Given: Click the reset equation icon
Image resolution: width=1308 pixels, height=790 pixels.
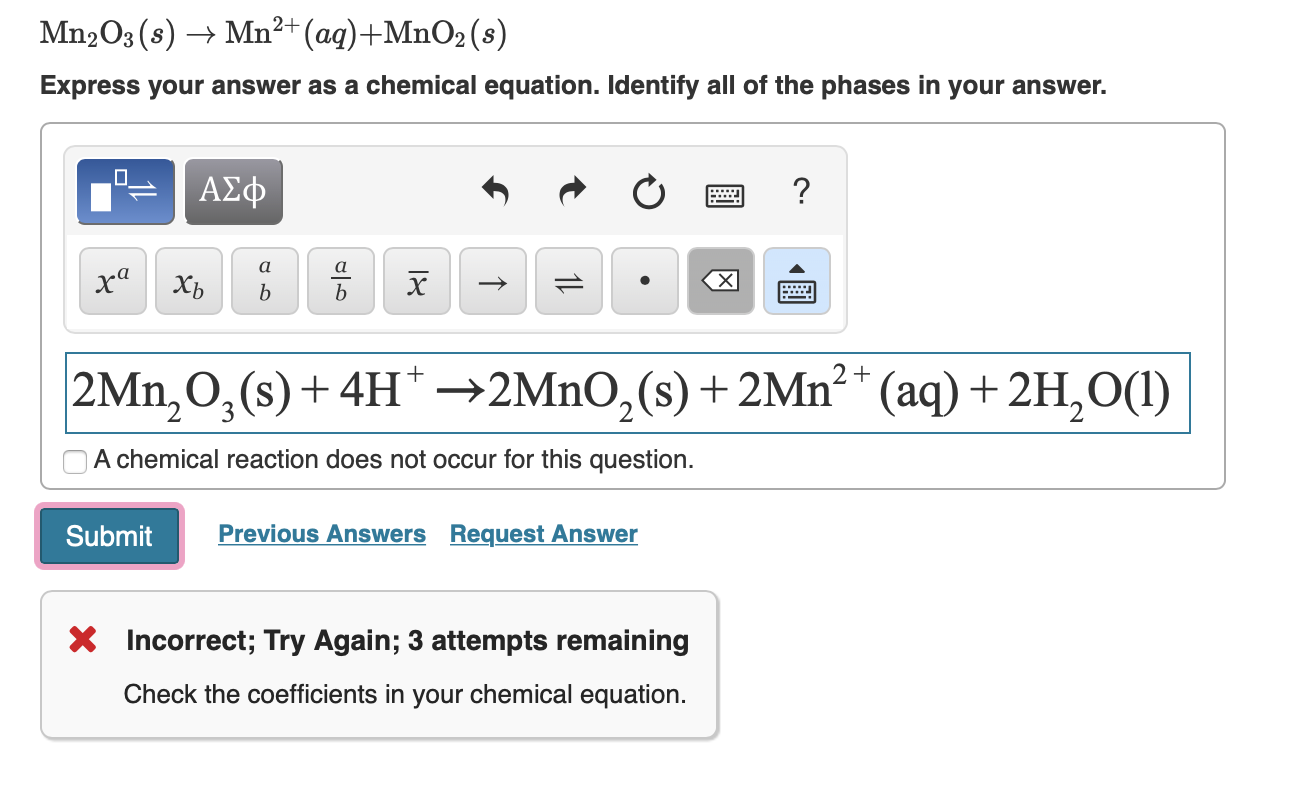Looking at the screenshot, I should point(648,193).
